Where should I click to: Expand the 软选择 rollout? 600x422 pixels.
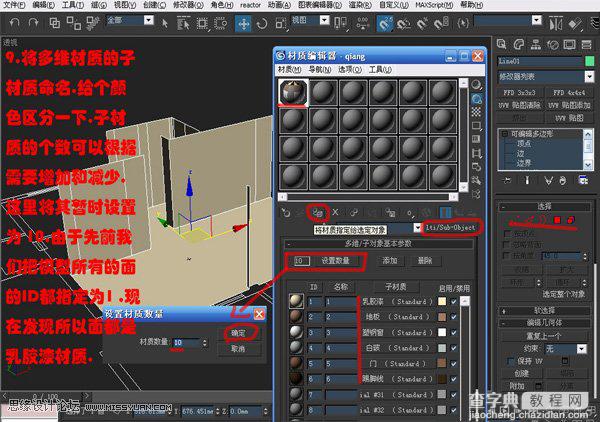pos(545,311)
